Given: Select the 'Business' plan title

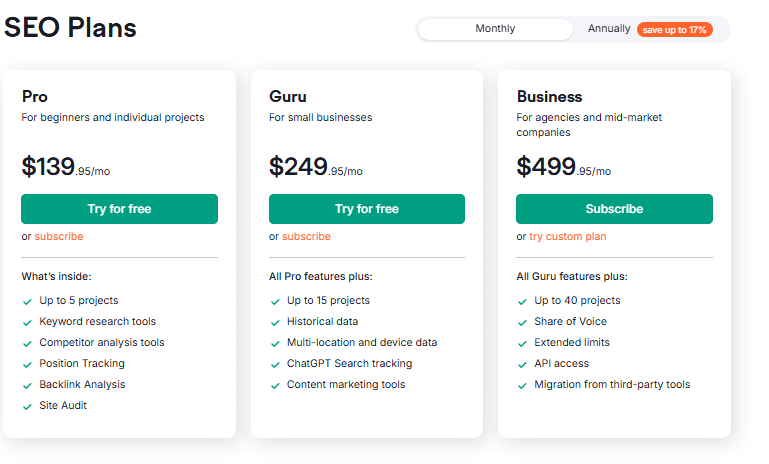Looking at the screenshot, I should click(x=549, y=97).
